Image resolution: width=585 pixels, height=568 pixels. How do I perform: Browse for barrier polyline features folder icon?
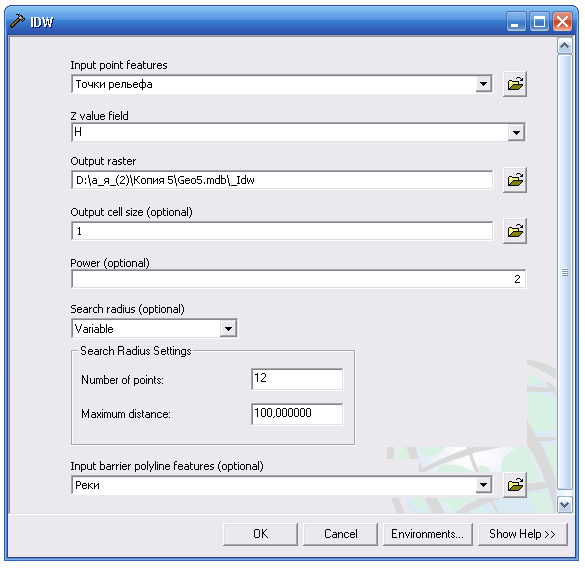tap(515, 485)
